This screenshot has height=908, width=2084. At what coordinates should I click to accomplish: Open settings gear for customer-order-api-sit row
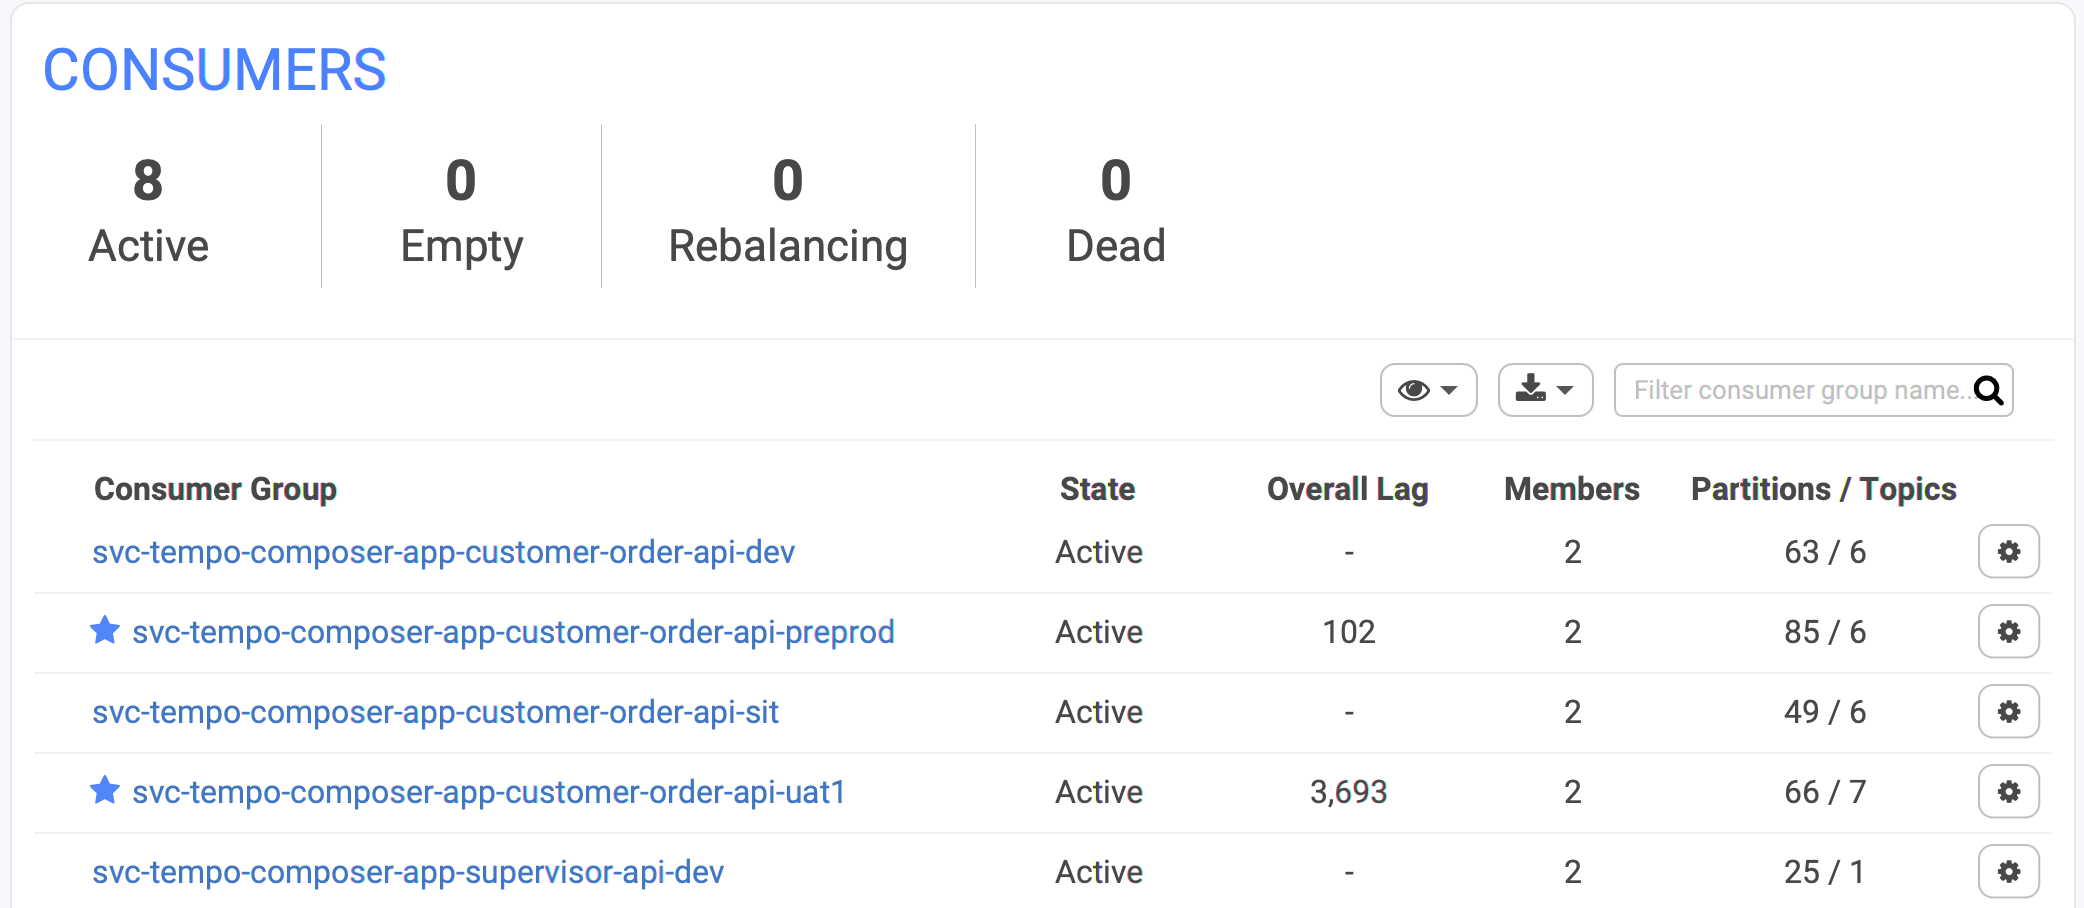[2008, 711]
